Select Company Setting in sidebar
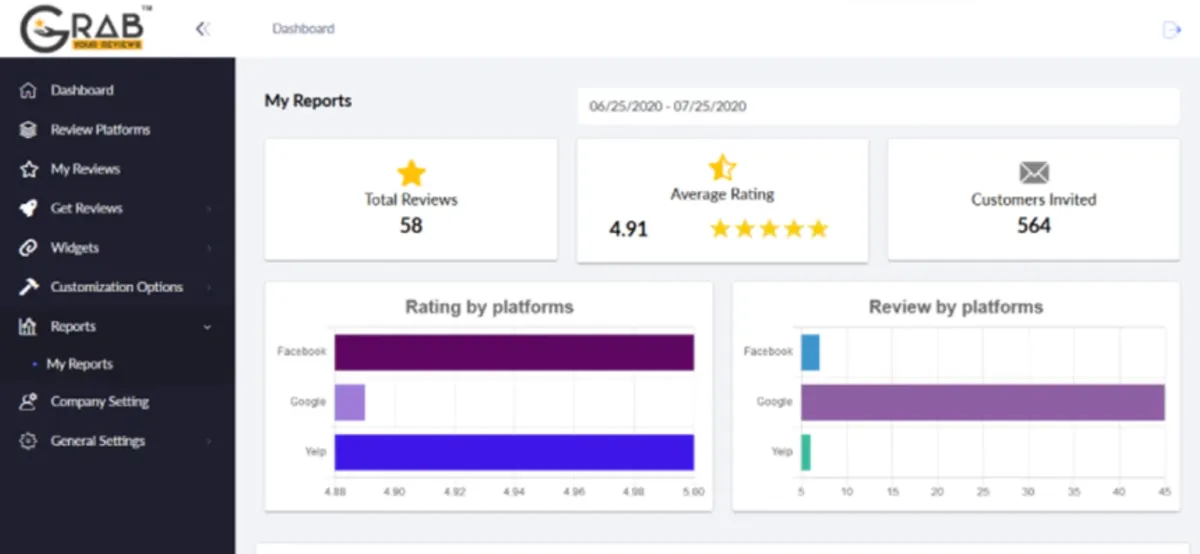The image size is (1200, 554). [x=100, y=402]
